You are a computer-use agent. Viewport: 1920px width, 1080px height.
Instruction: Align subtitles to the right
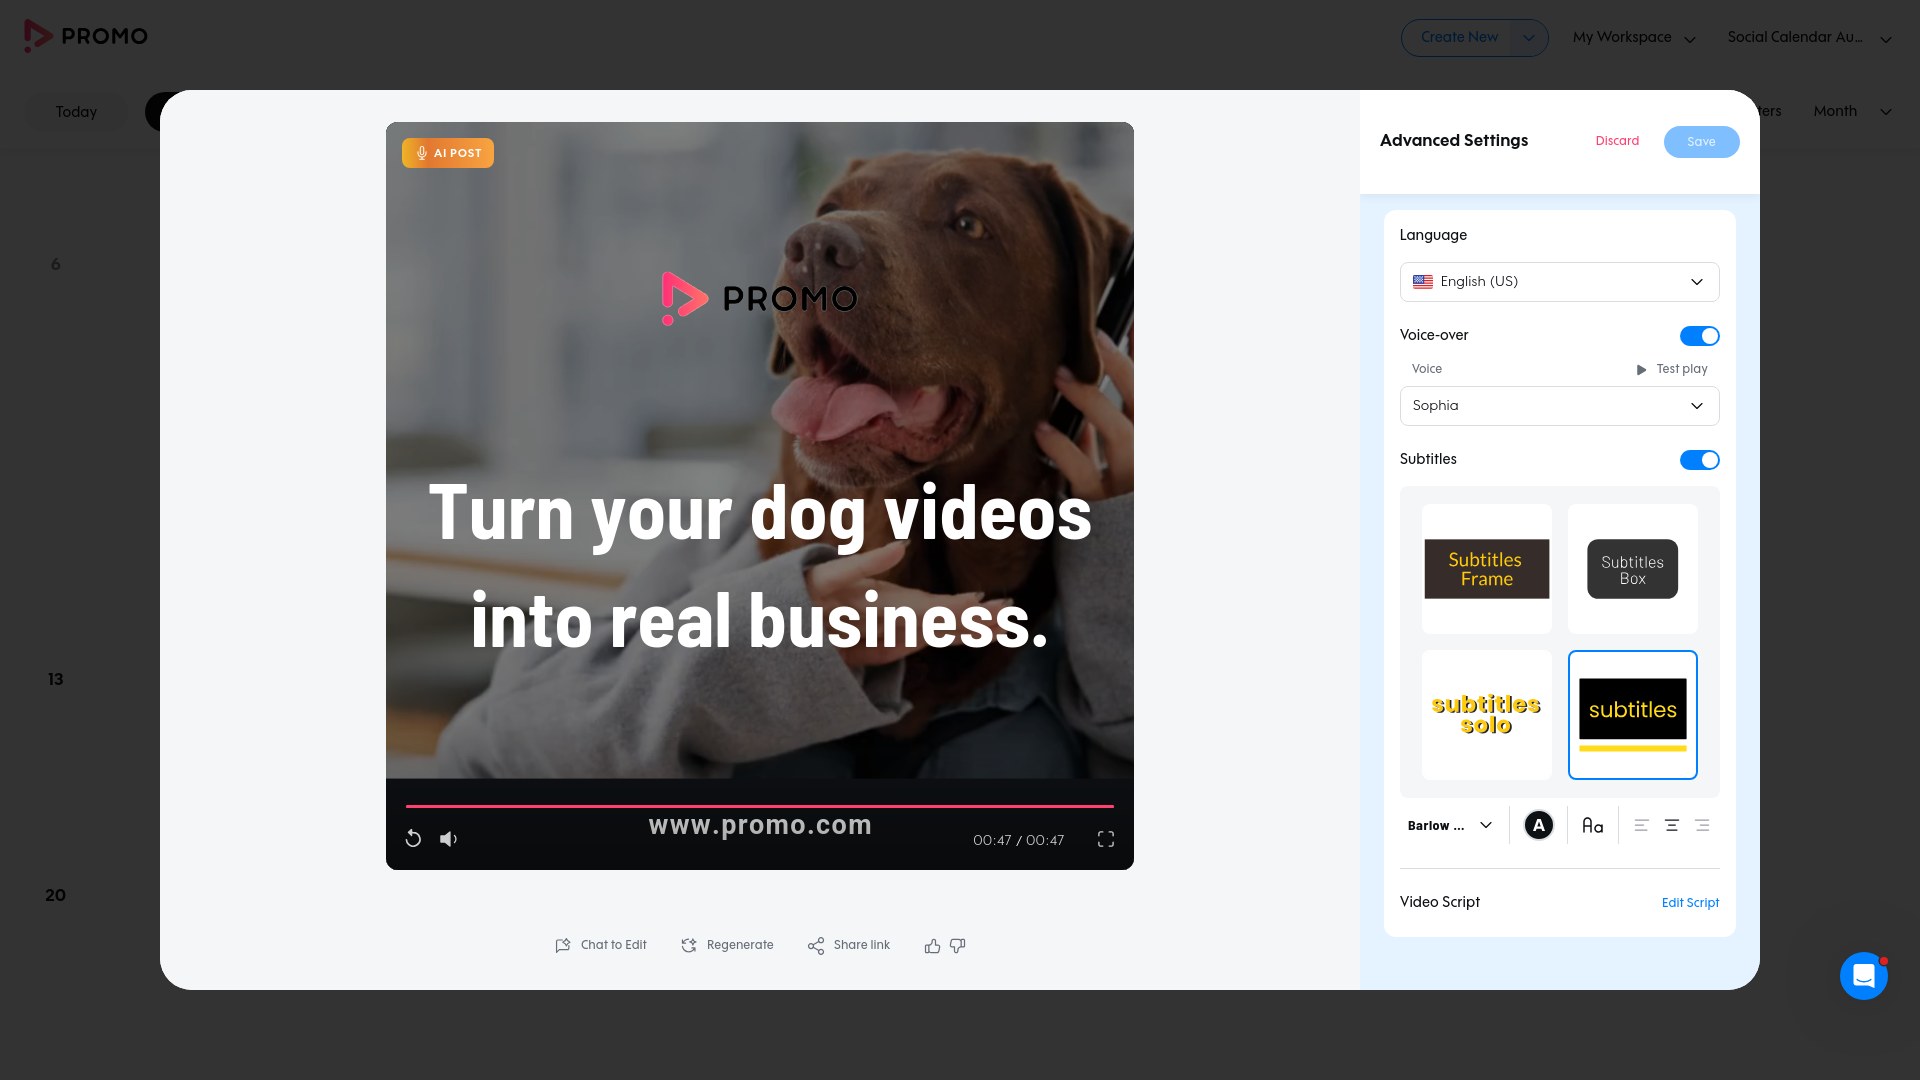pos(1702,826)
